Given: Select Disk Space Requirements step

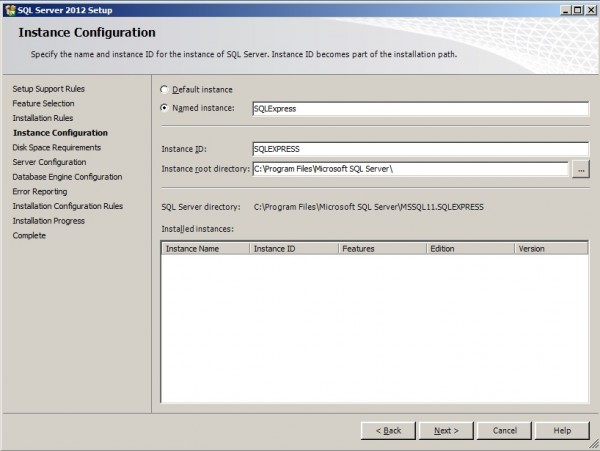Looking at the screenshot, I should 57,147.
